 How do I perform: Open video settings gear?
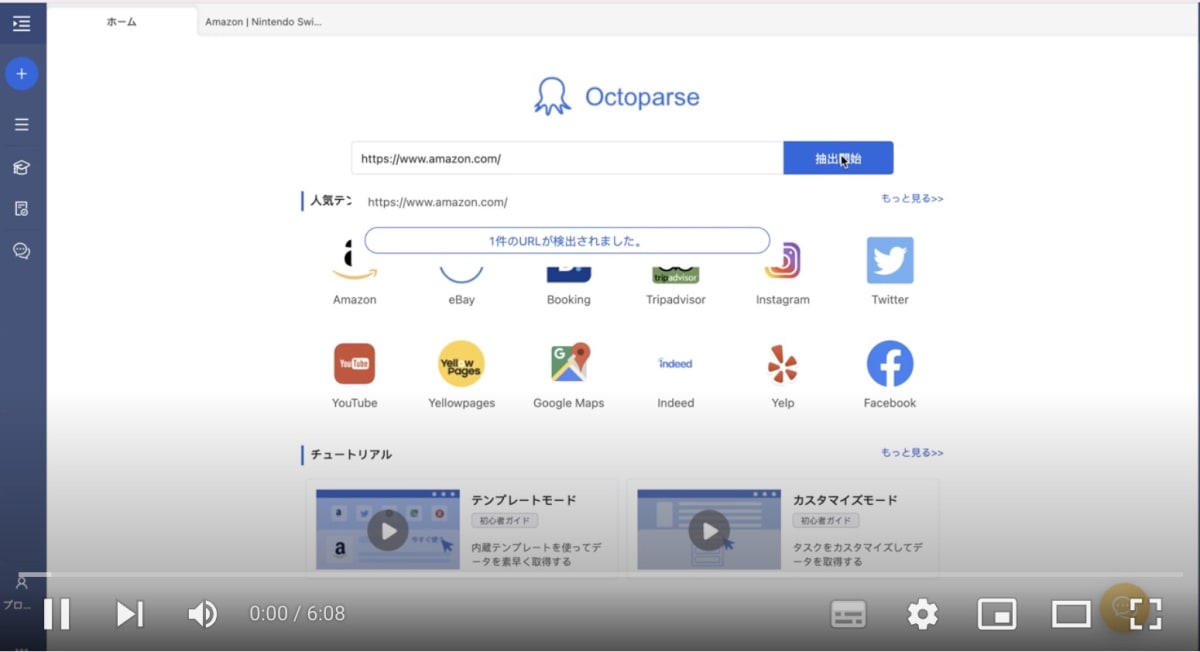tap(922, 614)
